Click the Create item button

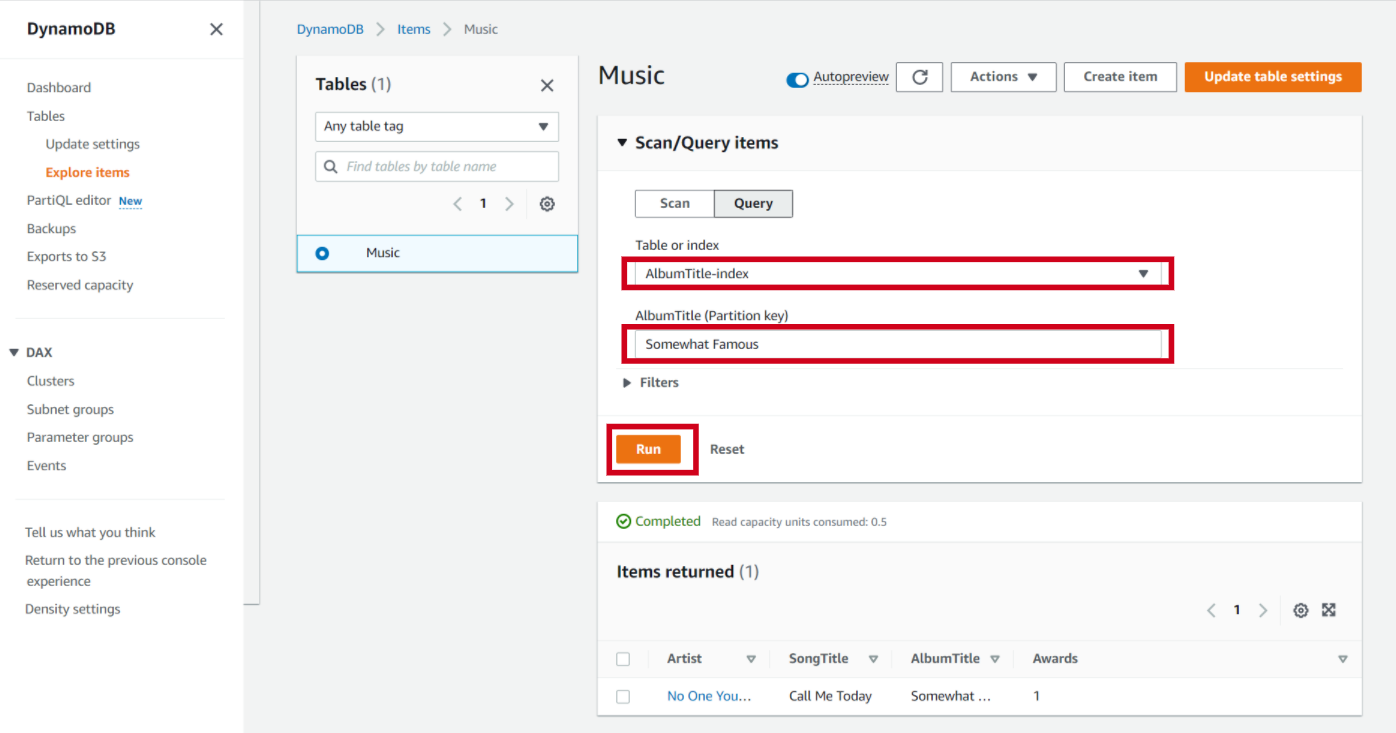[x=1120, y=77]
